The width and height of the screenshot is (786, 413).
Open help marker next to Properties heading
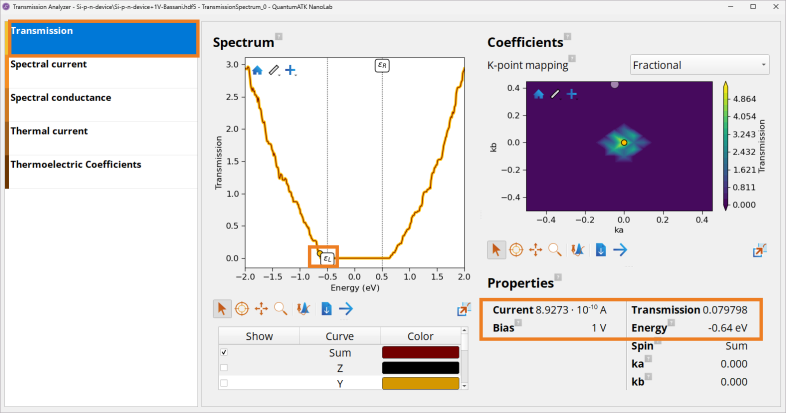point(558,277)
